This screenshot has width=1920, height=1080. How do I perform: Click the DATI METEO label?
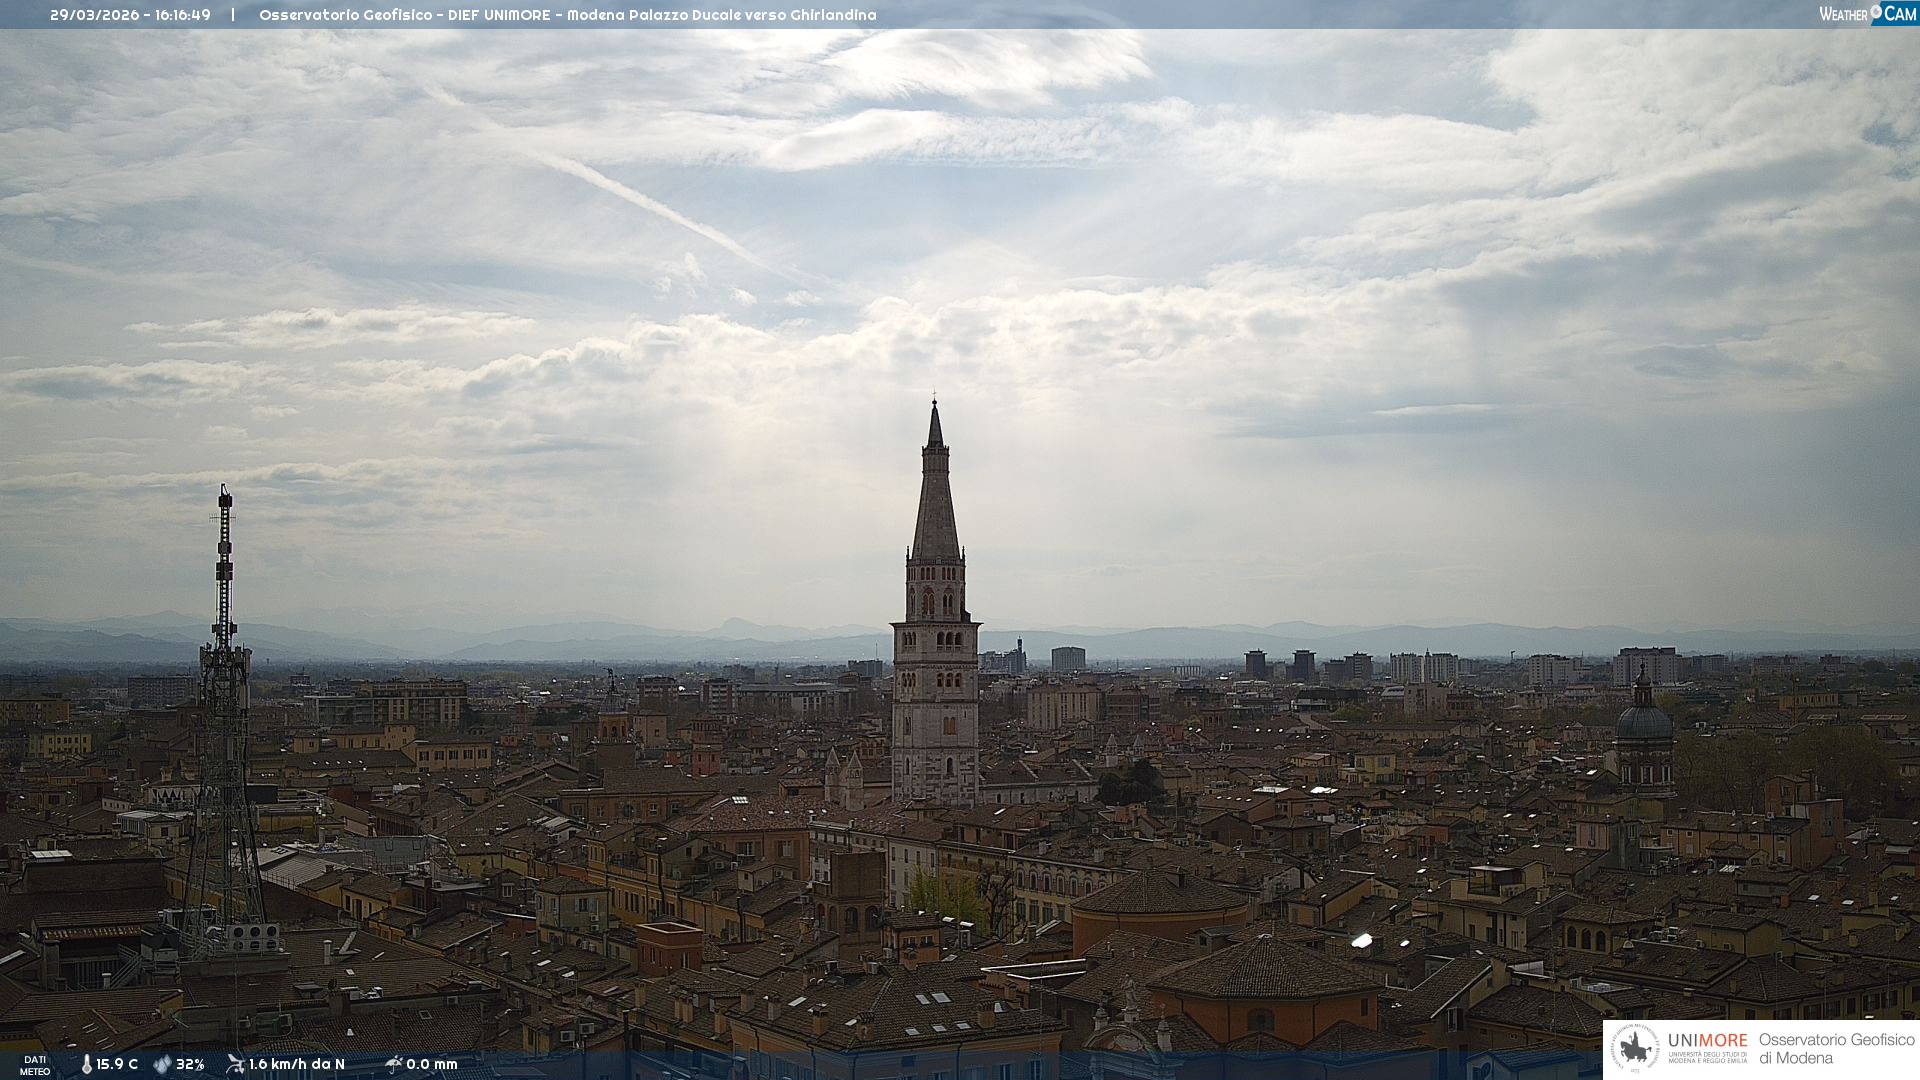click(35, 1065)
